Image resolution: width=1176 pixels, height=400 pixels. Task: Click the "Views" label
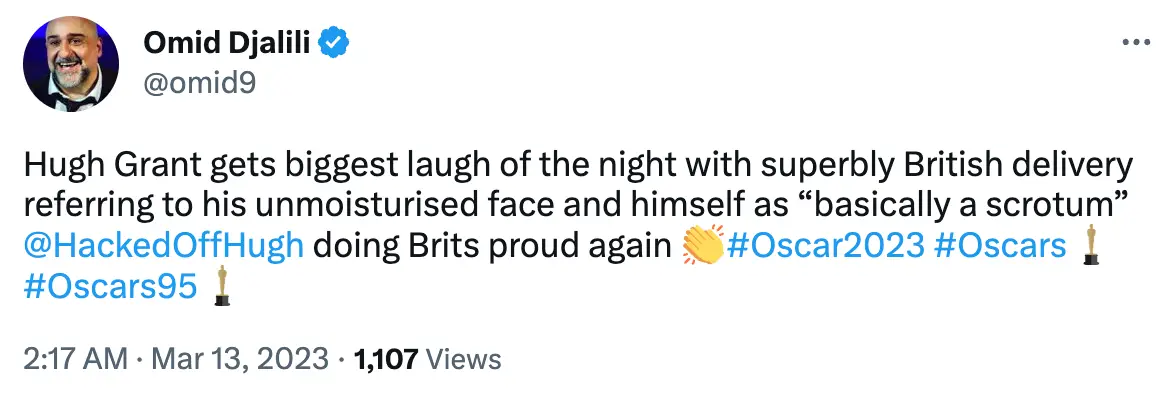click(463, 358)
